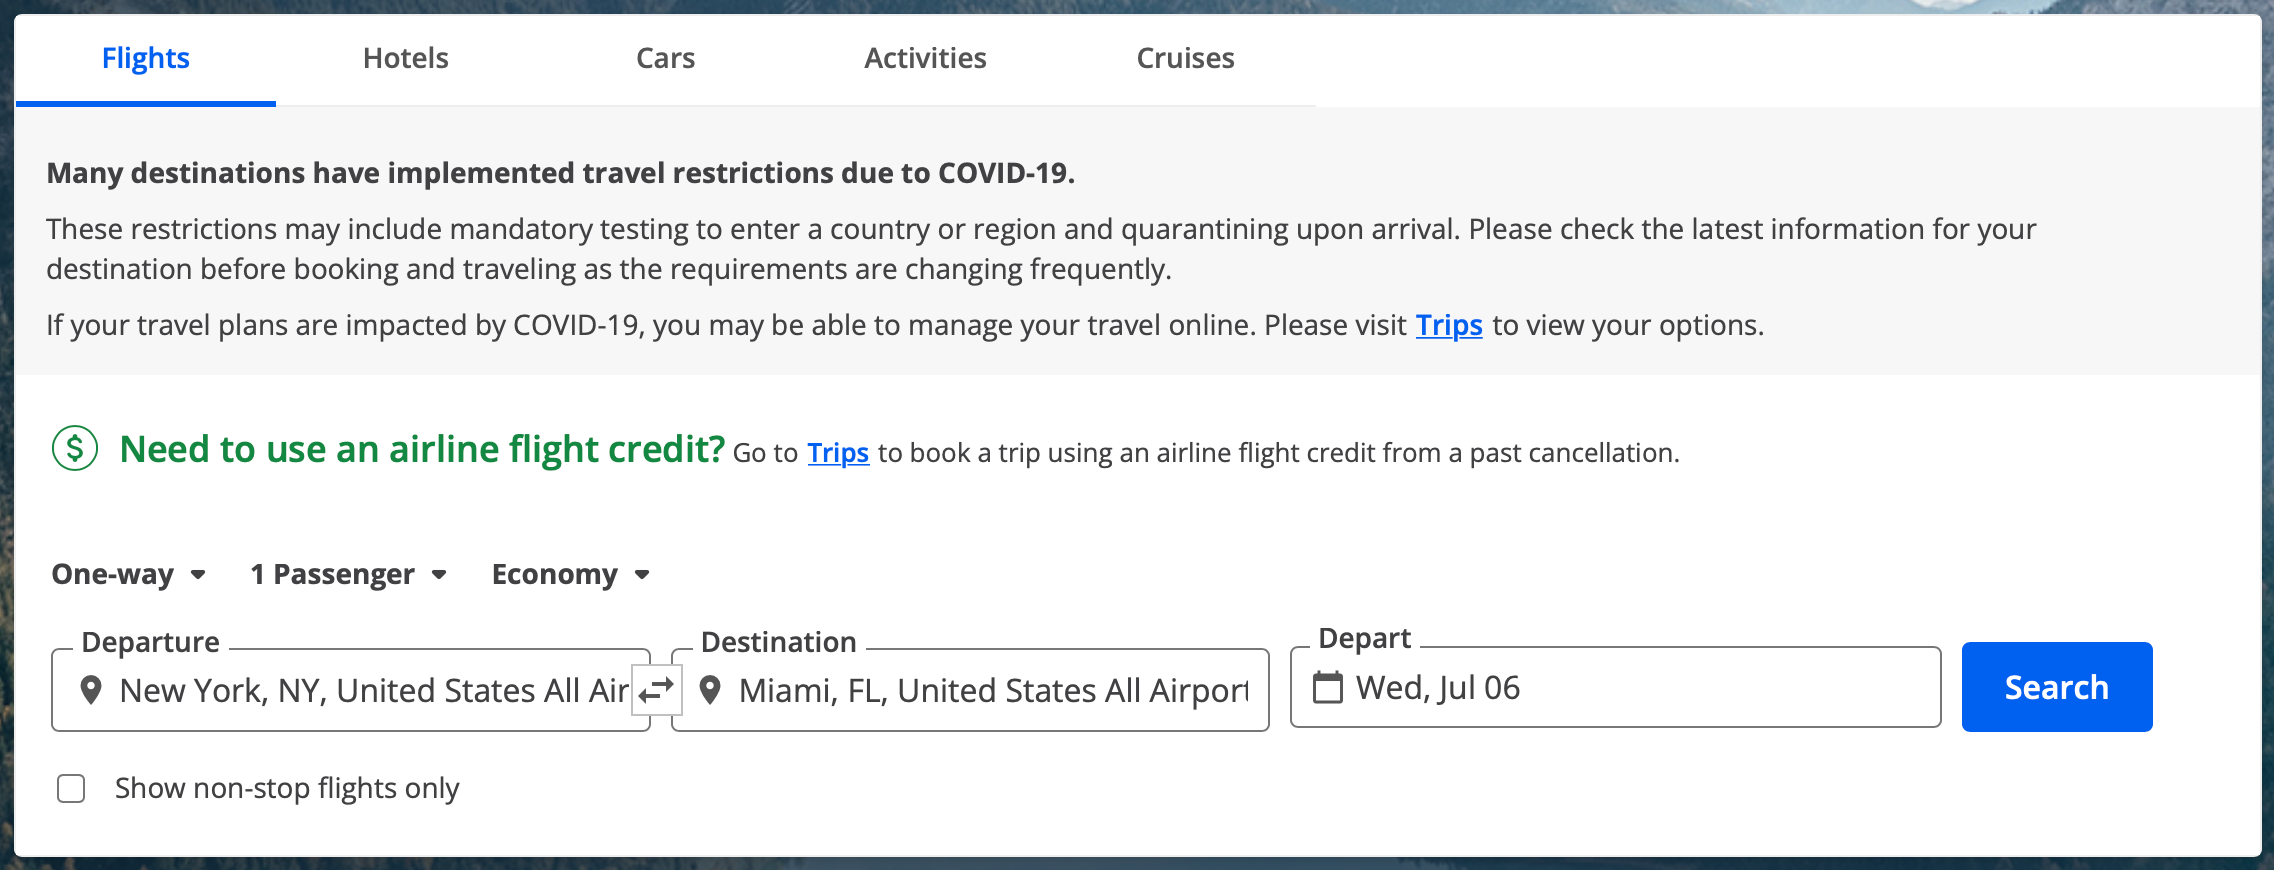
Task: Open the Activities tab
Action: click(925, 57)
